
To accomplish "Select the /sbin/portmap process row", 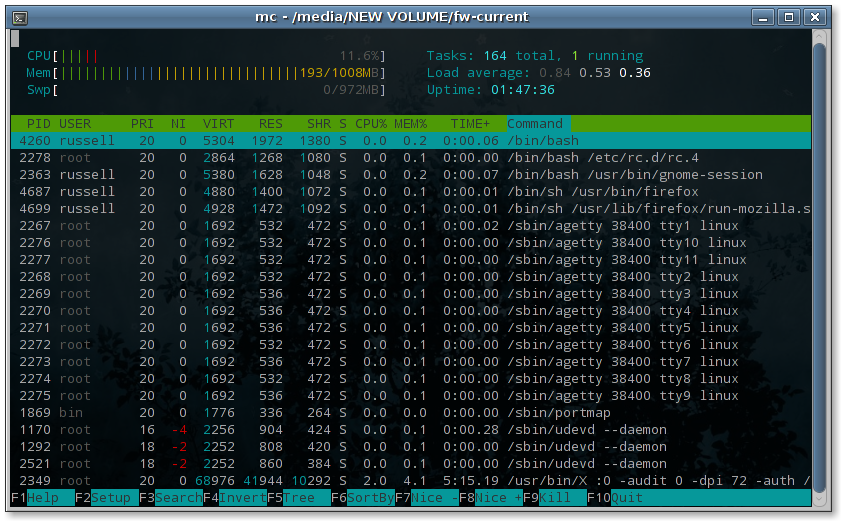I will pyautogui.click(x=411, y=413).
